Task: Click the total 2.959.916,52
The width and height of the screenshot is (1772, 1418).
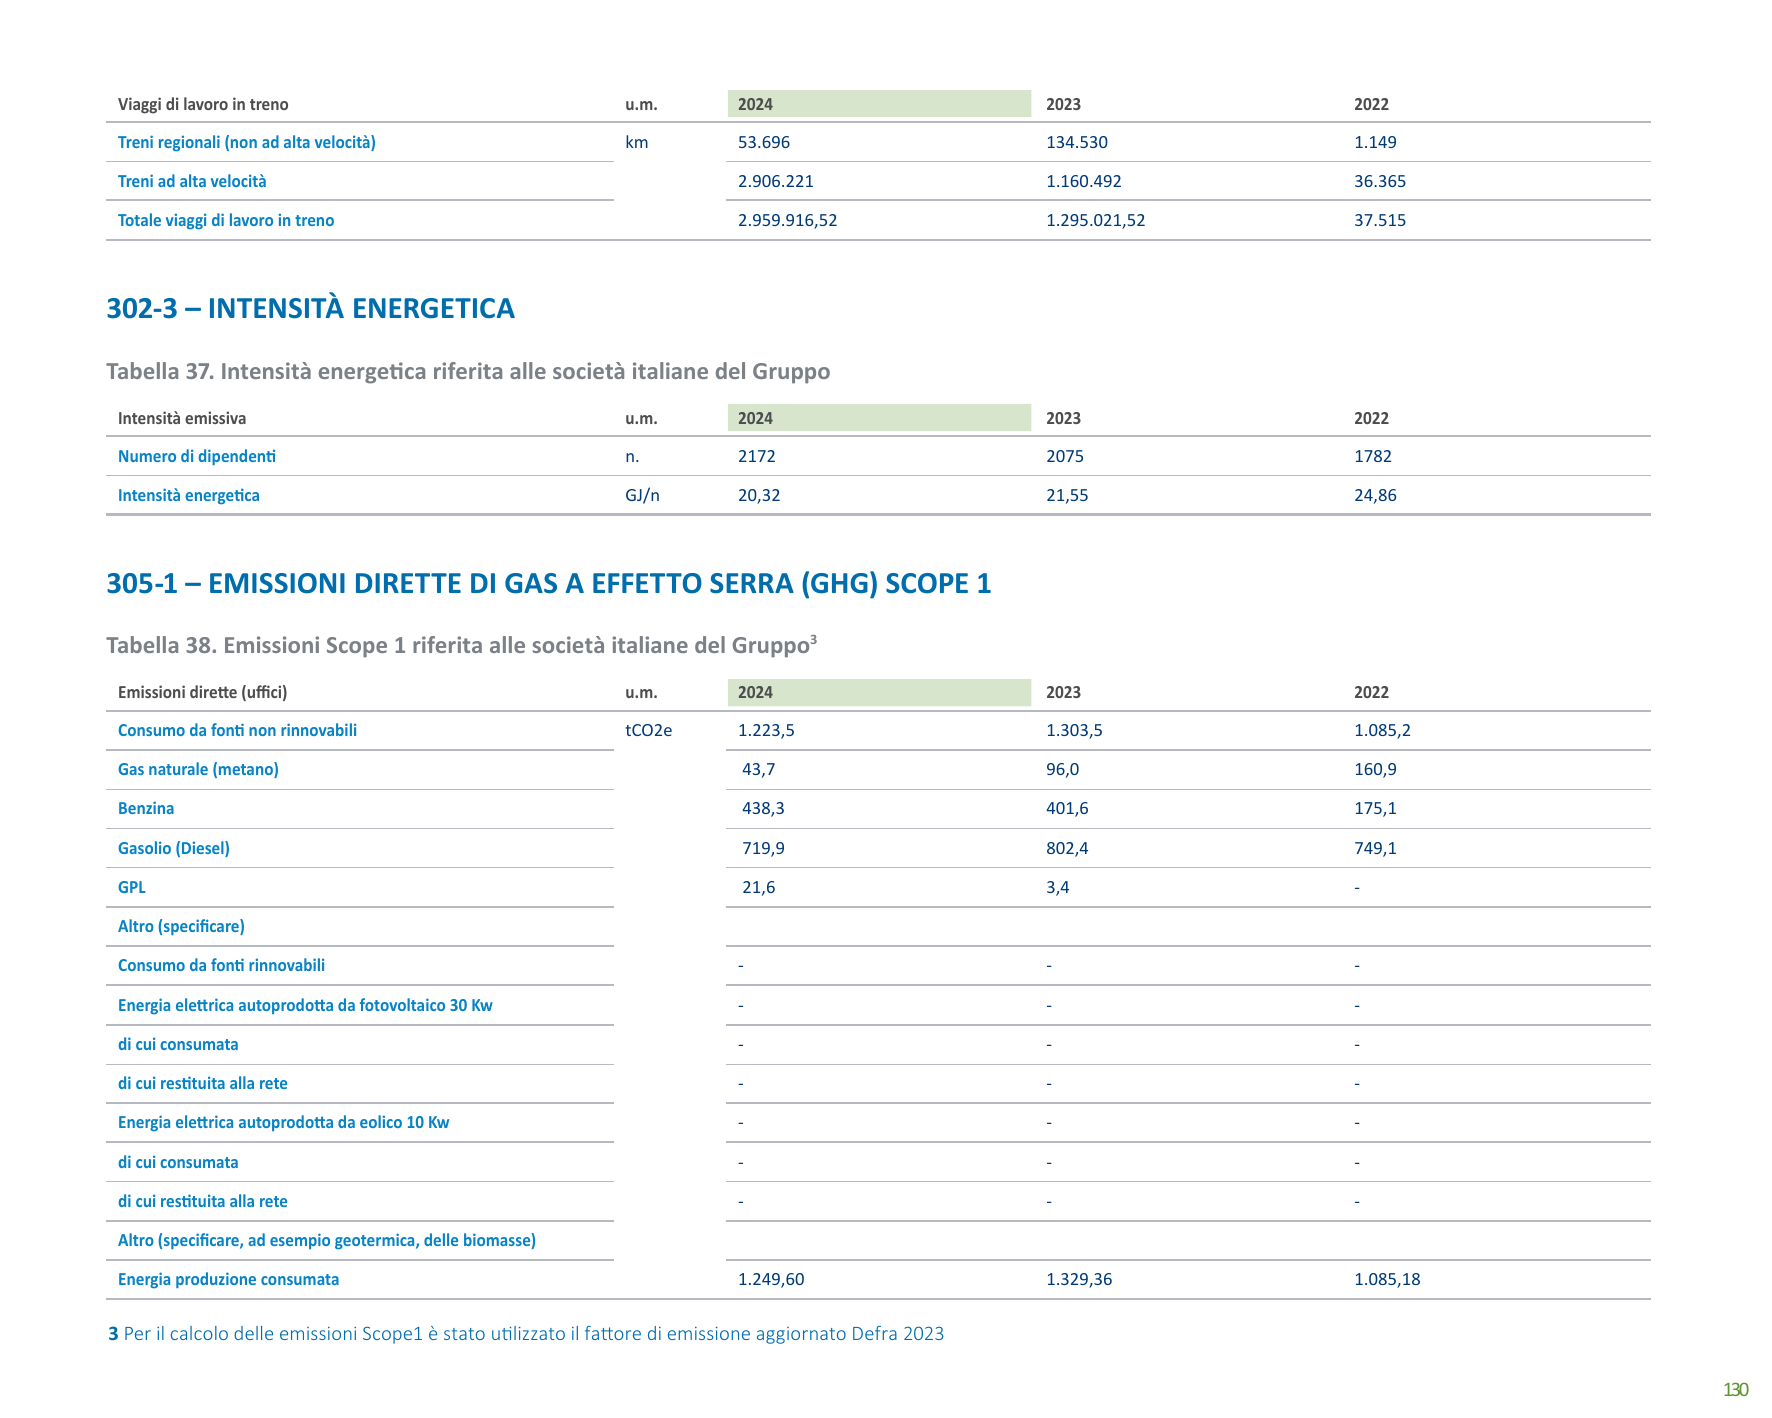Action: point(788,220)
